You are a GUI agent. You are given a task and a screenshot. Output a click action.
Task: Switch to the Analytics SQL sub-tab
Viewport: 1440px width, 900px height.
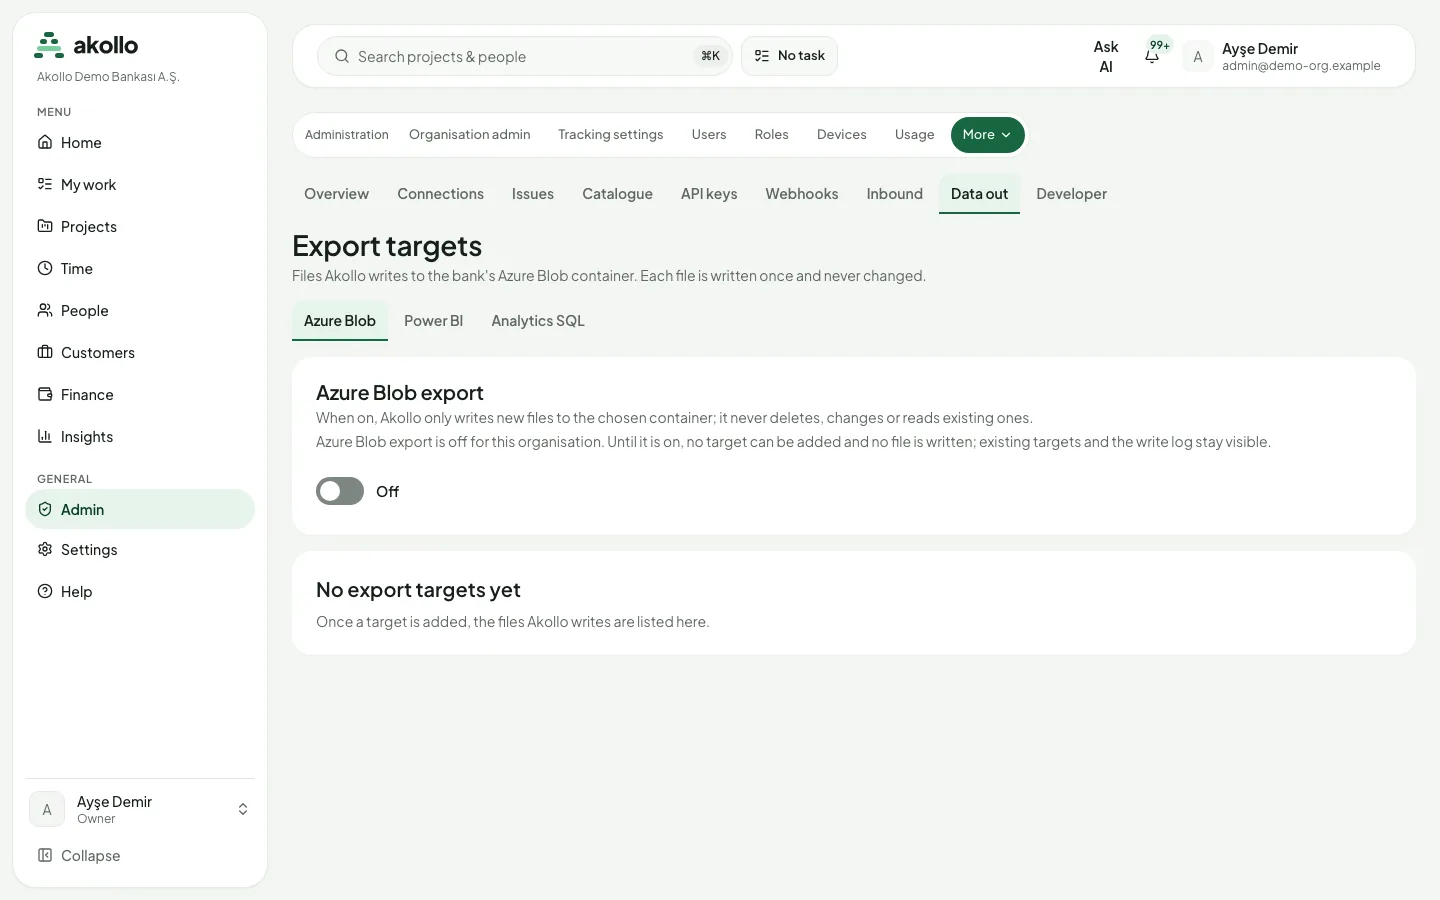[538, 321]
